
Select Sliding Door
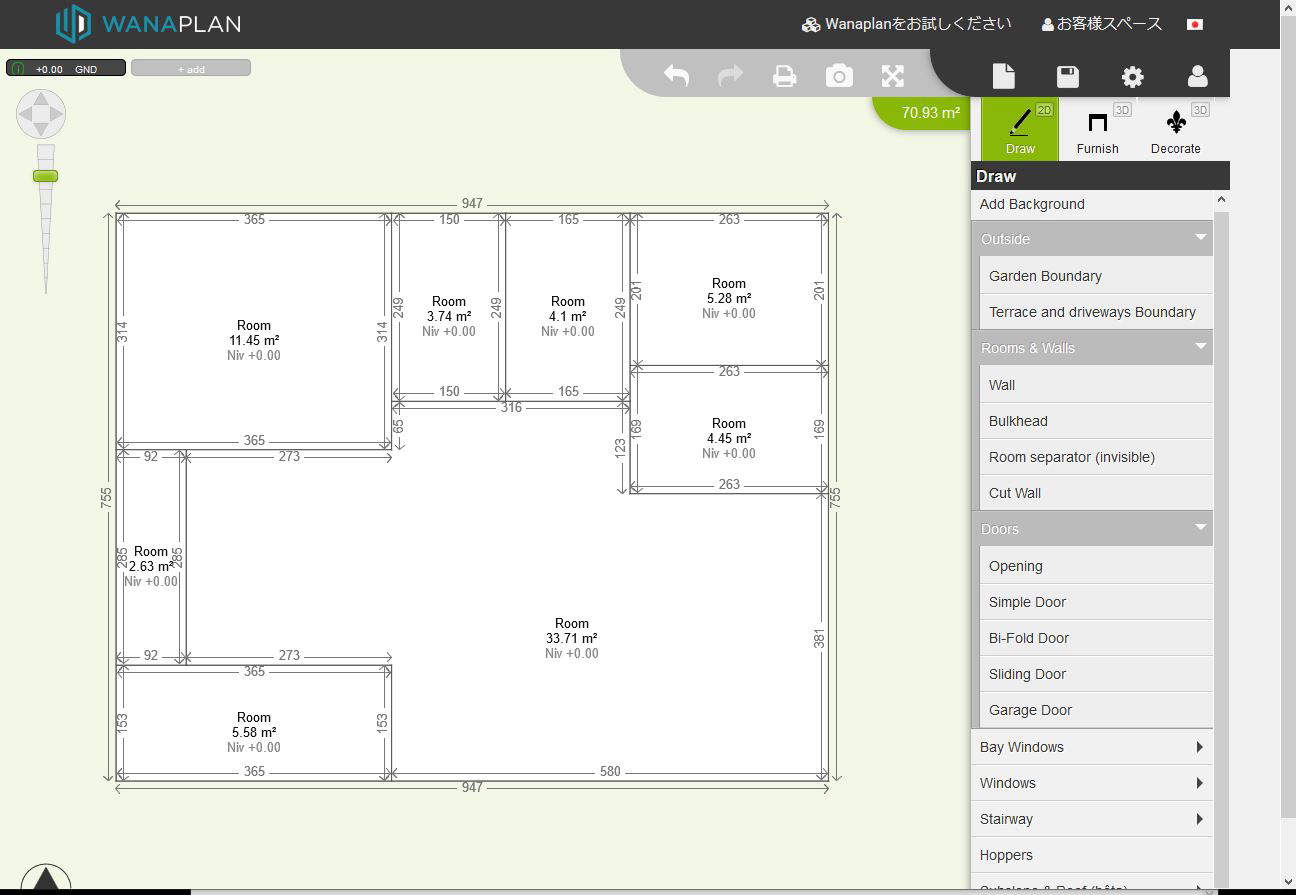click(1096, 674)
